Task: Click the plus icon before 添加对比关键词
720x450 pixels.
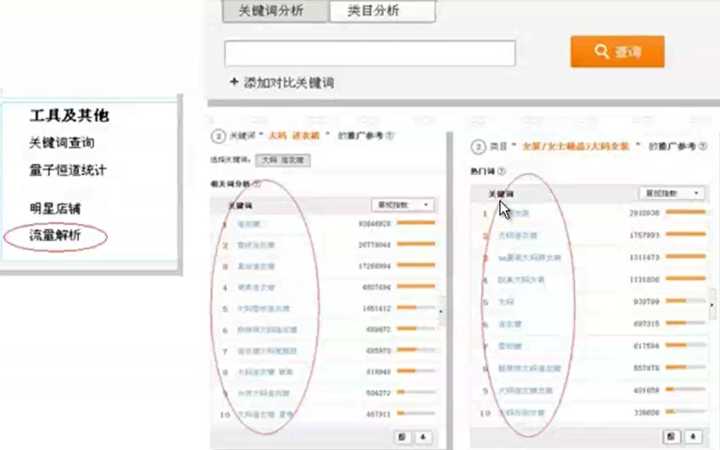Action: tap(234, 82)
